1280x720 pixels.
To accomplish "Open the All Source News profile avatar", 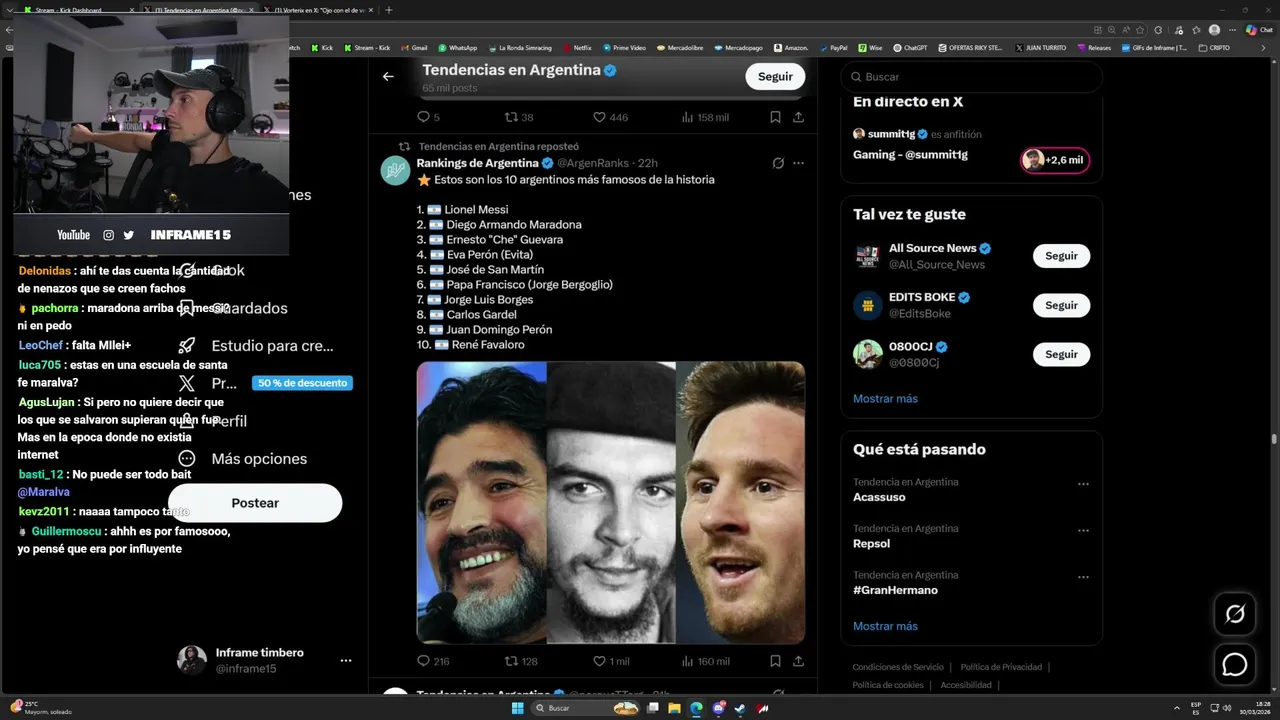I will (x=867, y=256).
